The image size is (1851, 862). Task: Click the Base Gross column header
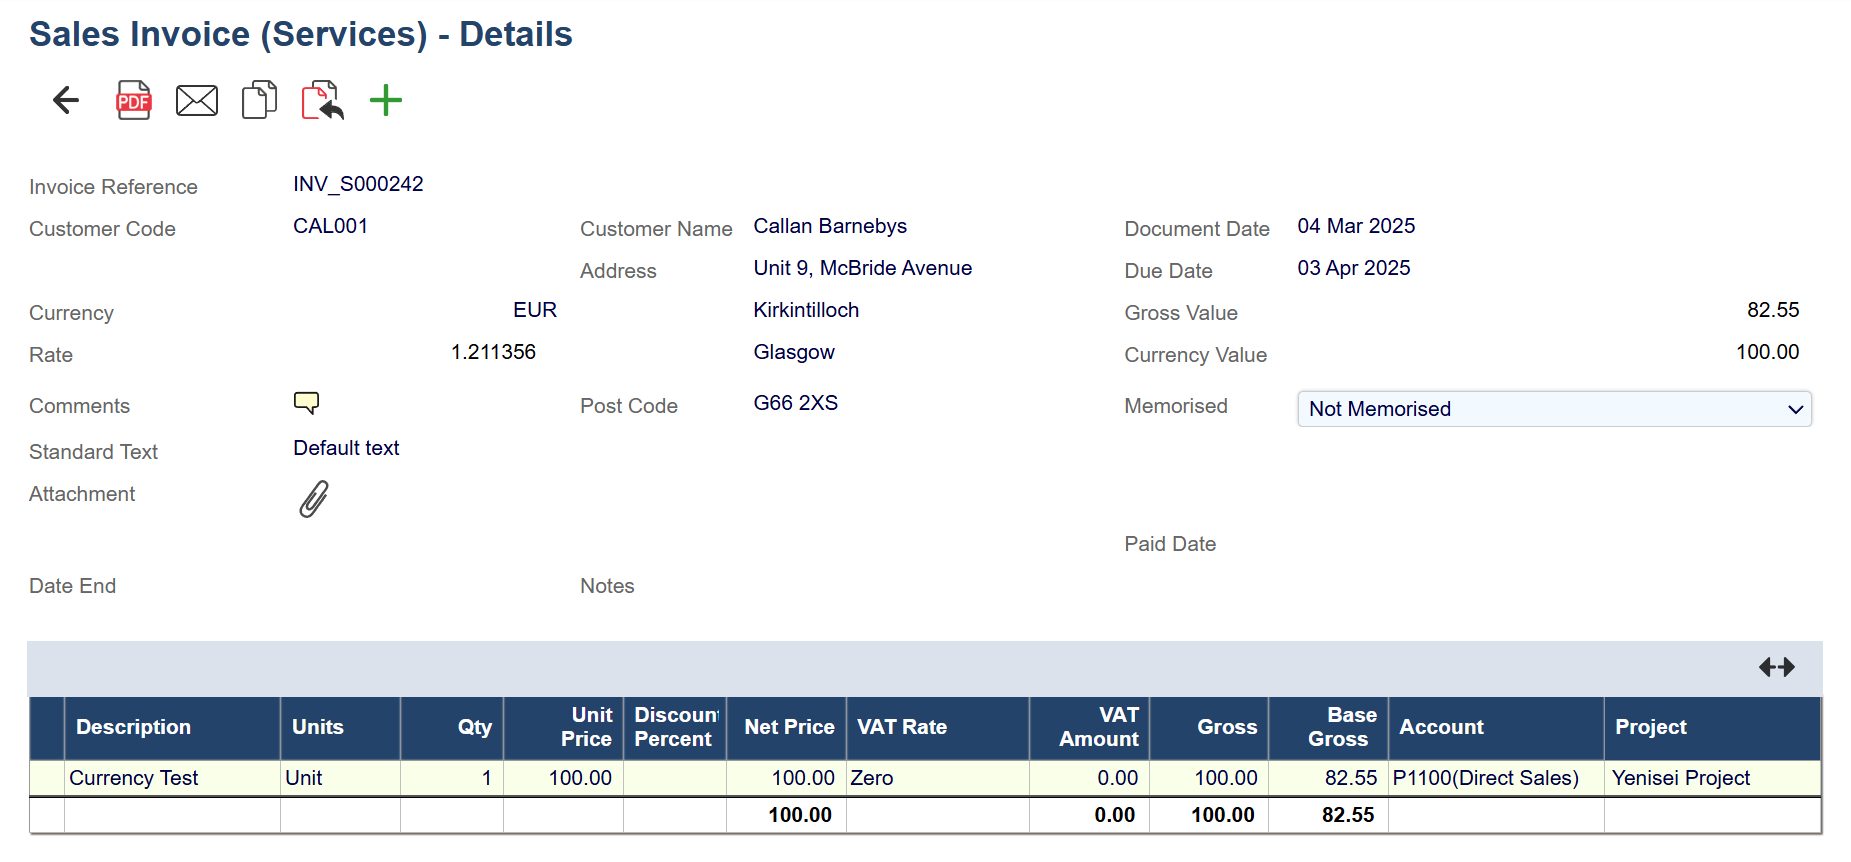point(1341,727)
